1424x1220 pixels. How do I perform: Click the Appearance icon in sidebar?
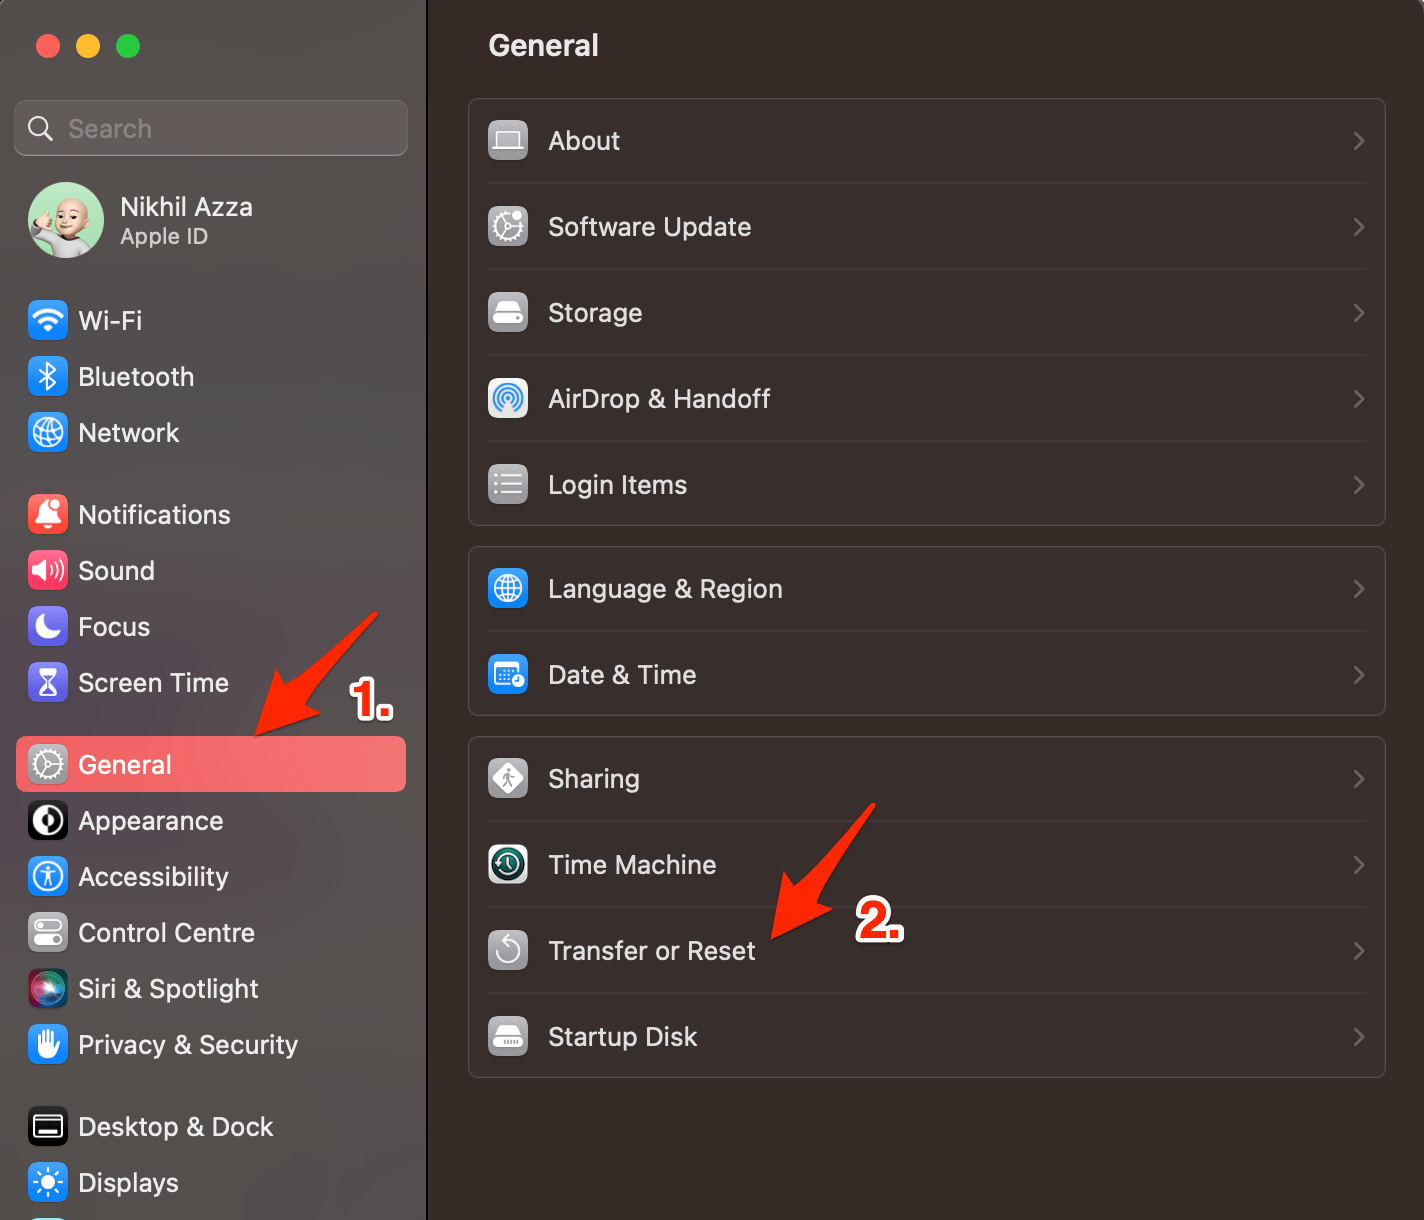coord(48,821)
